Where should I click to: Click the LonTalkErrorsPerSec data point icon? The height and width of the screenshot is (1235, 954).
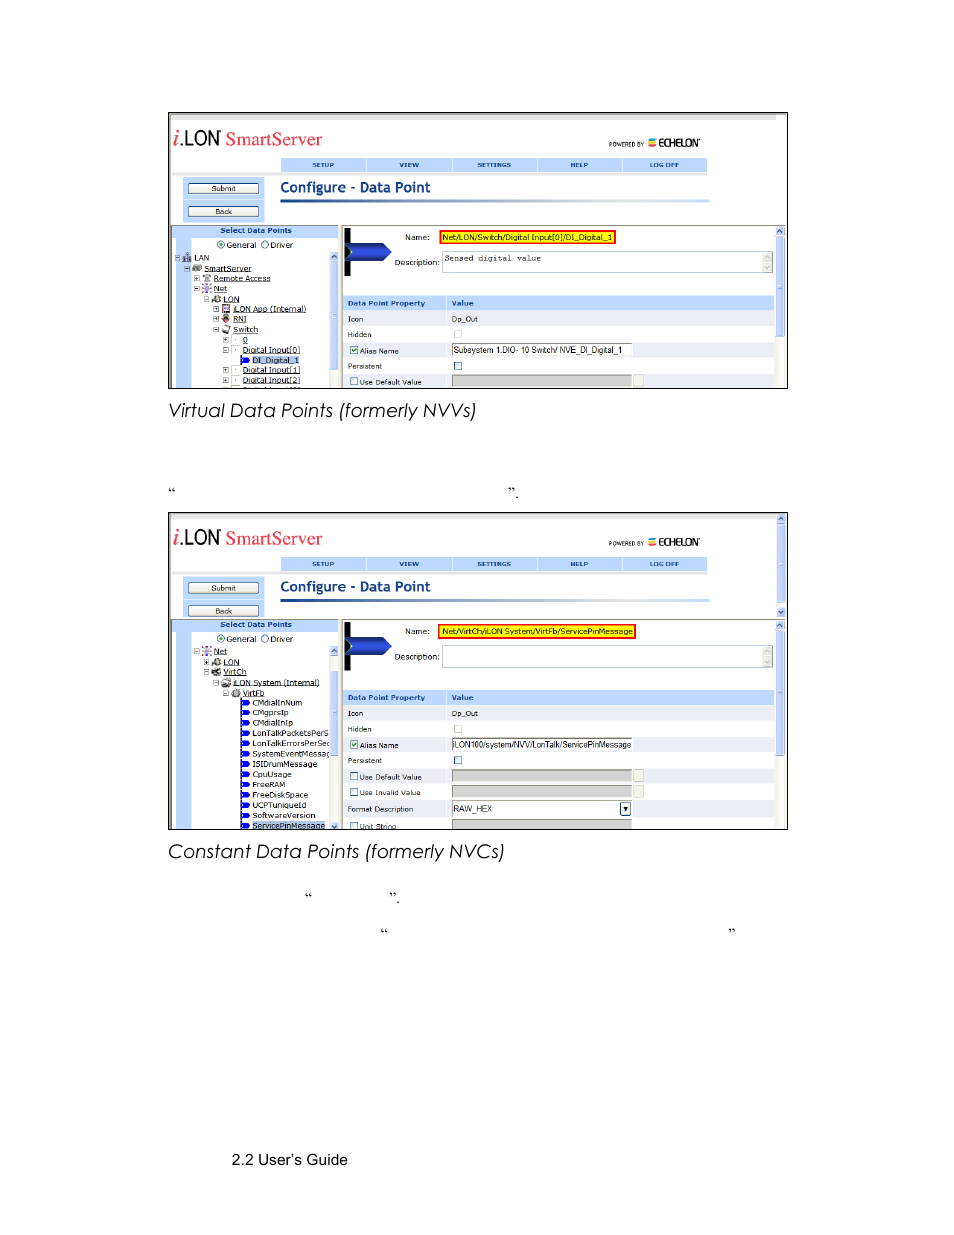[245, 744]
